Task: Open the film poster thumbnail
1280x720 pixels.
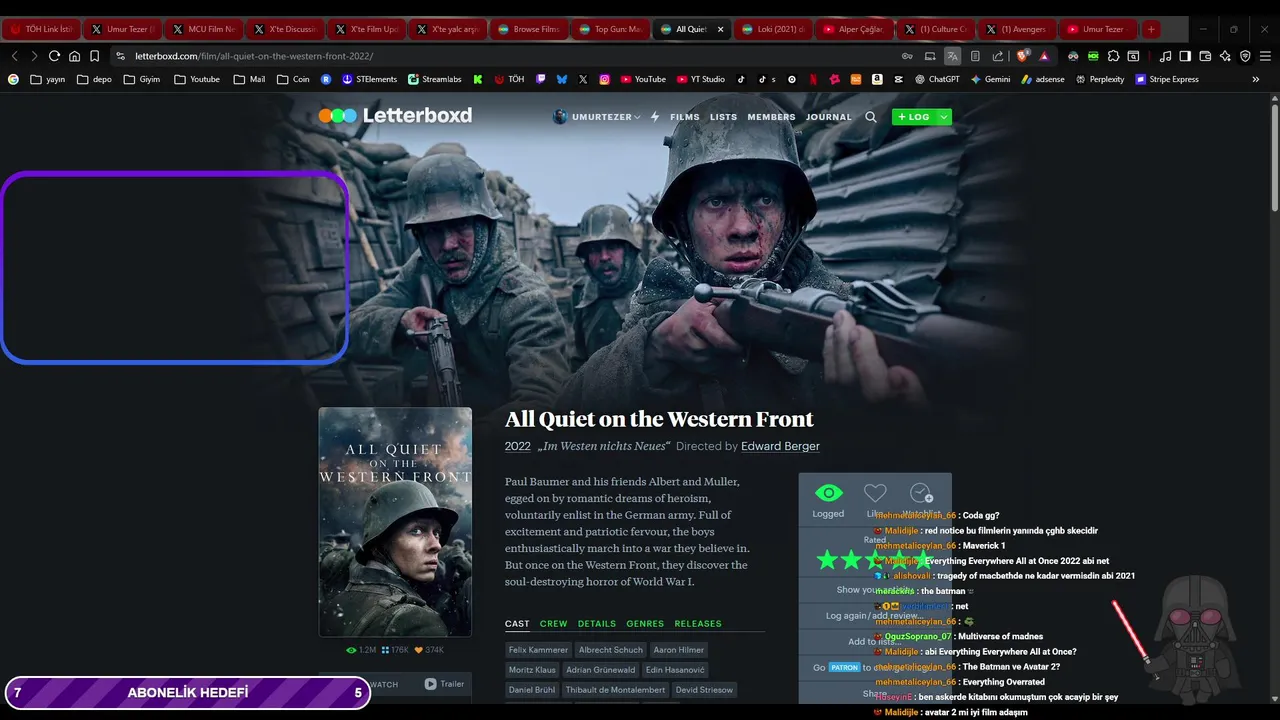Action: 395,521
